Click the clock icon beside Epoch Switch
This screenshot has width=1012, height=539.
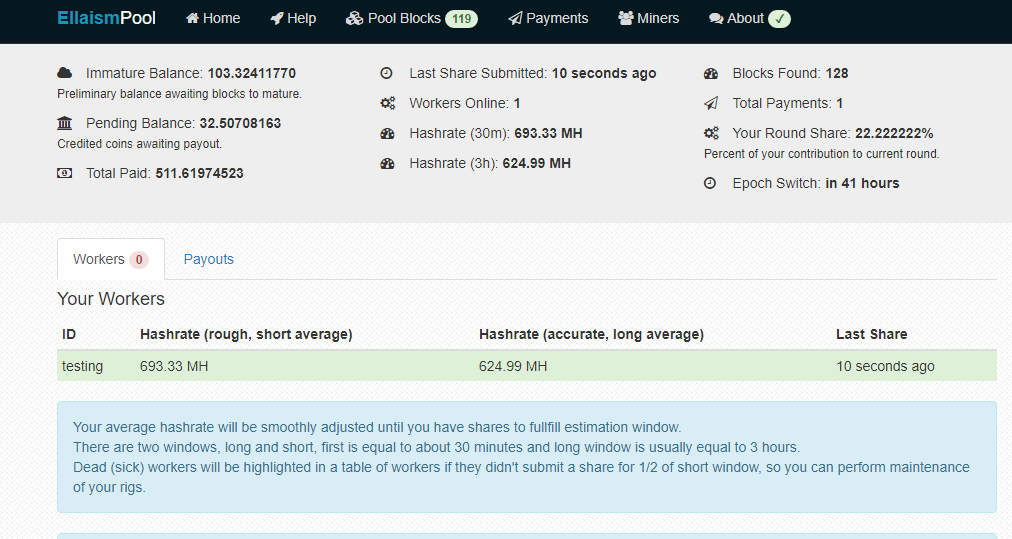(710, 183)
